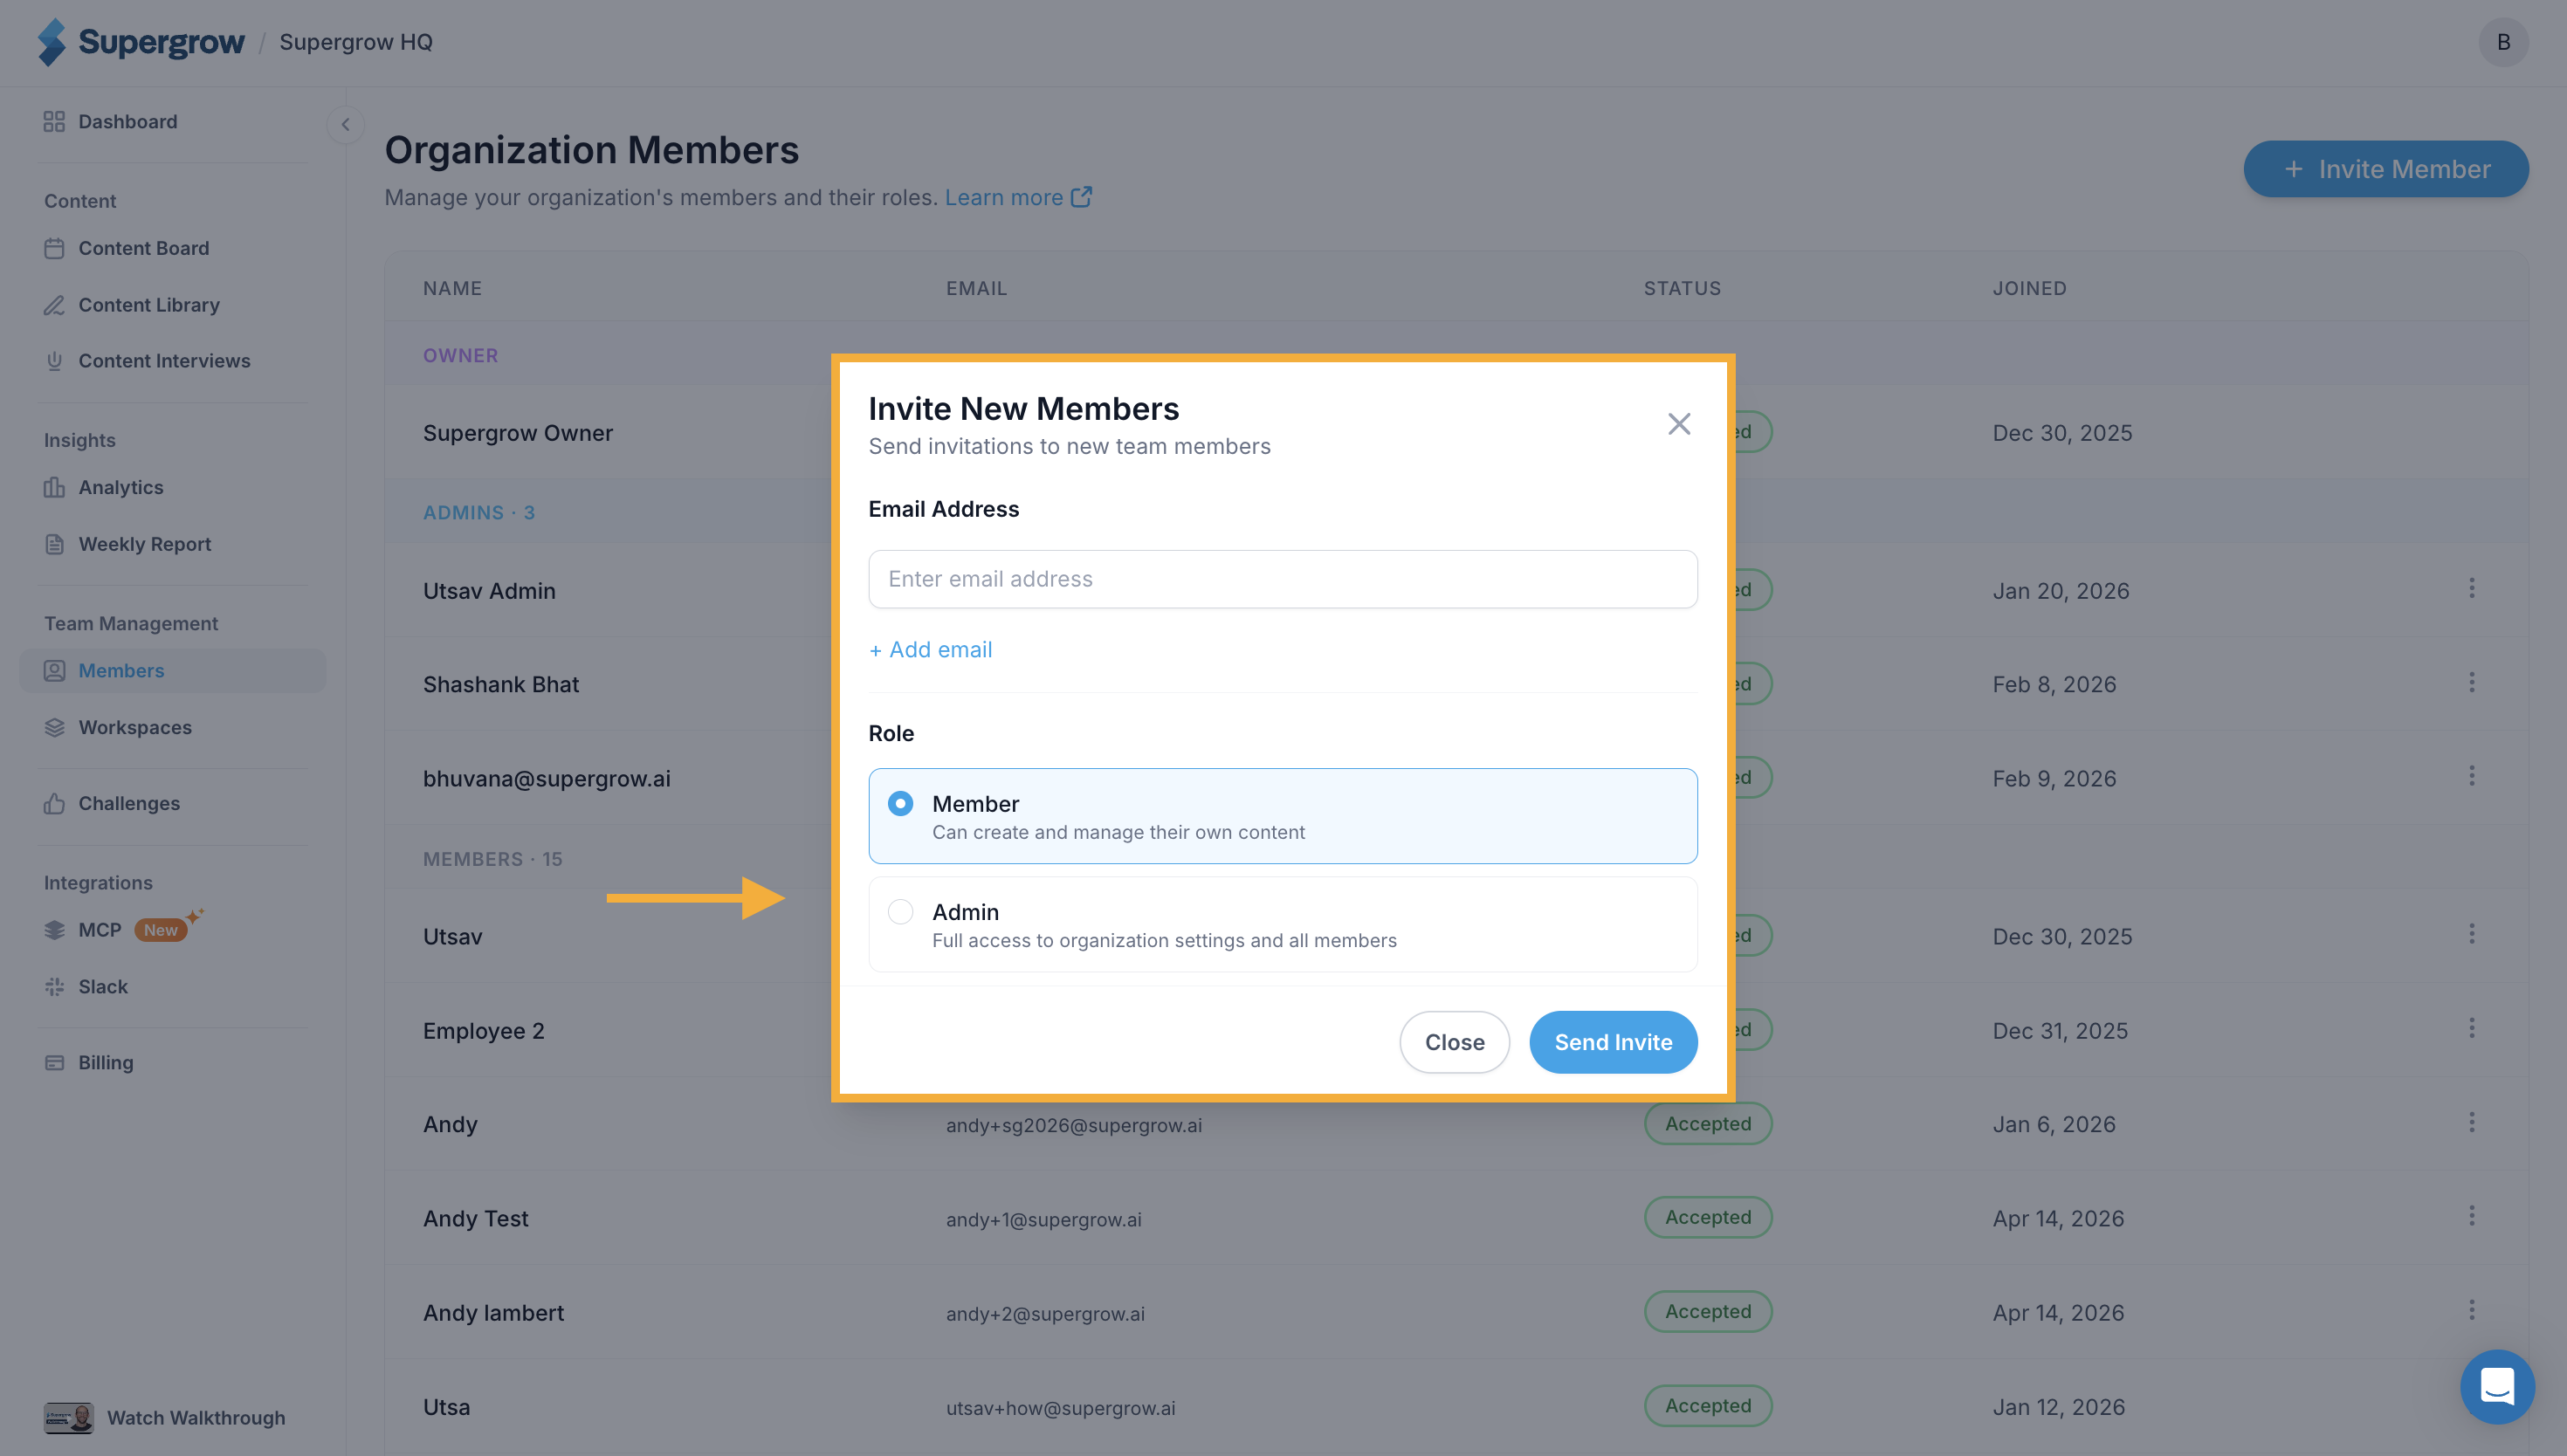Open the Slack integration
Screen dimensions: 2567x1456
coord(86,987)
